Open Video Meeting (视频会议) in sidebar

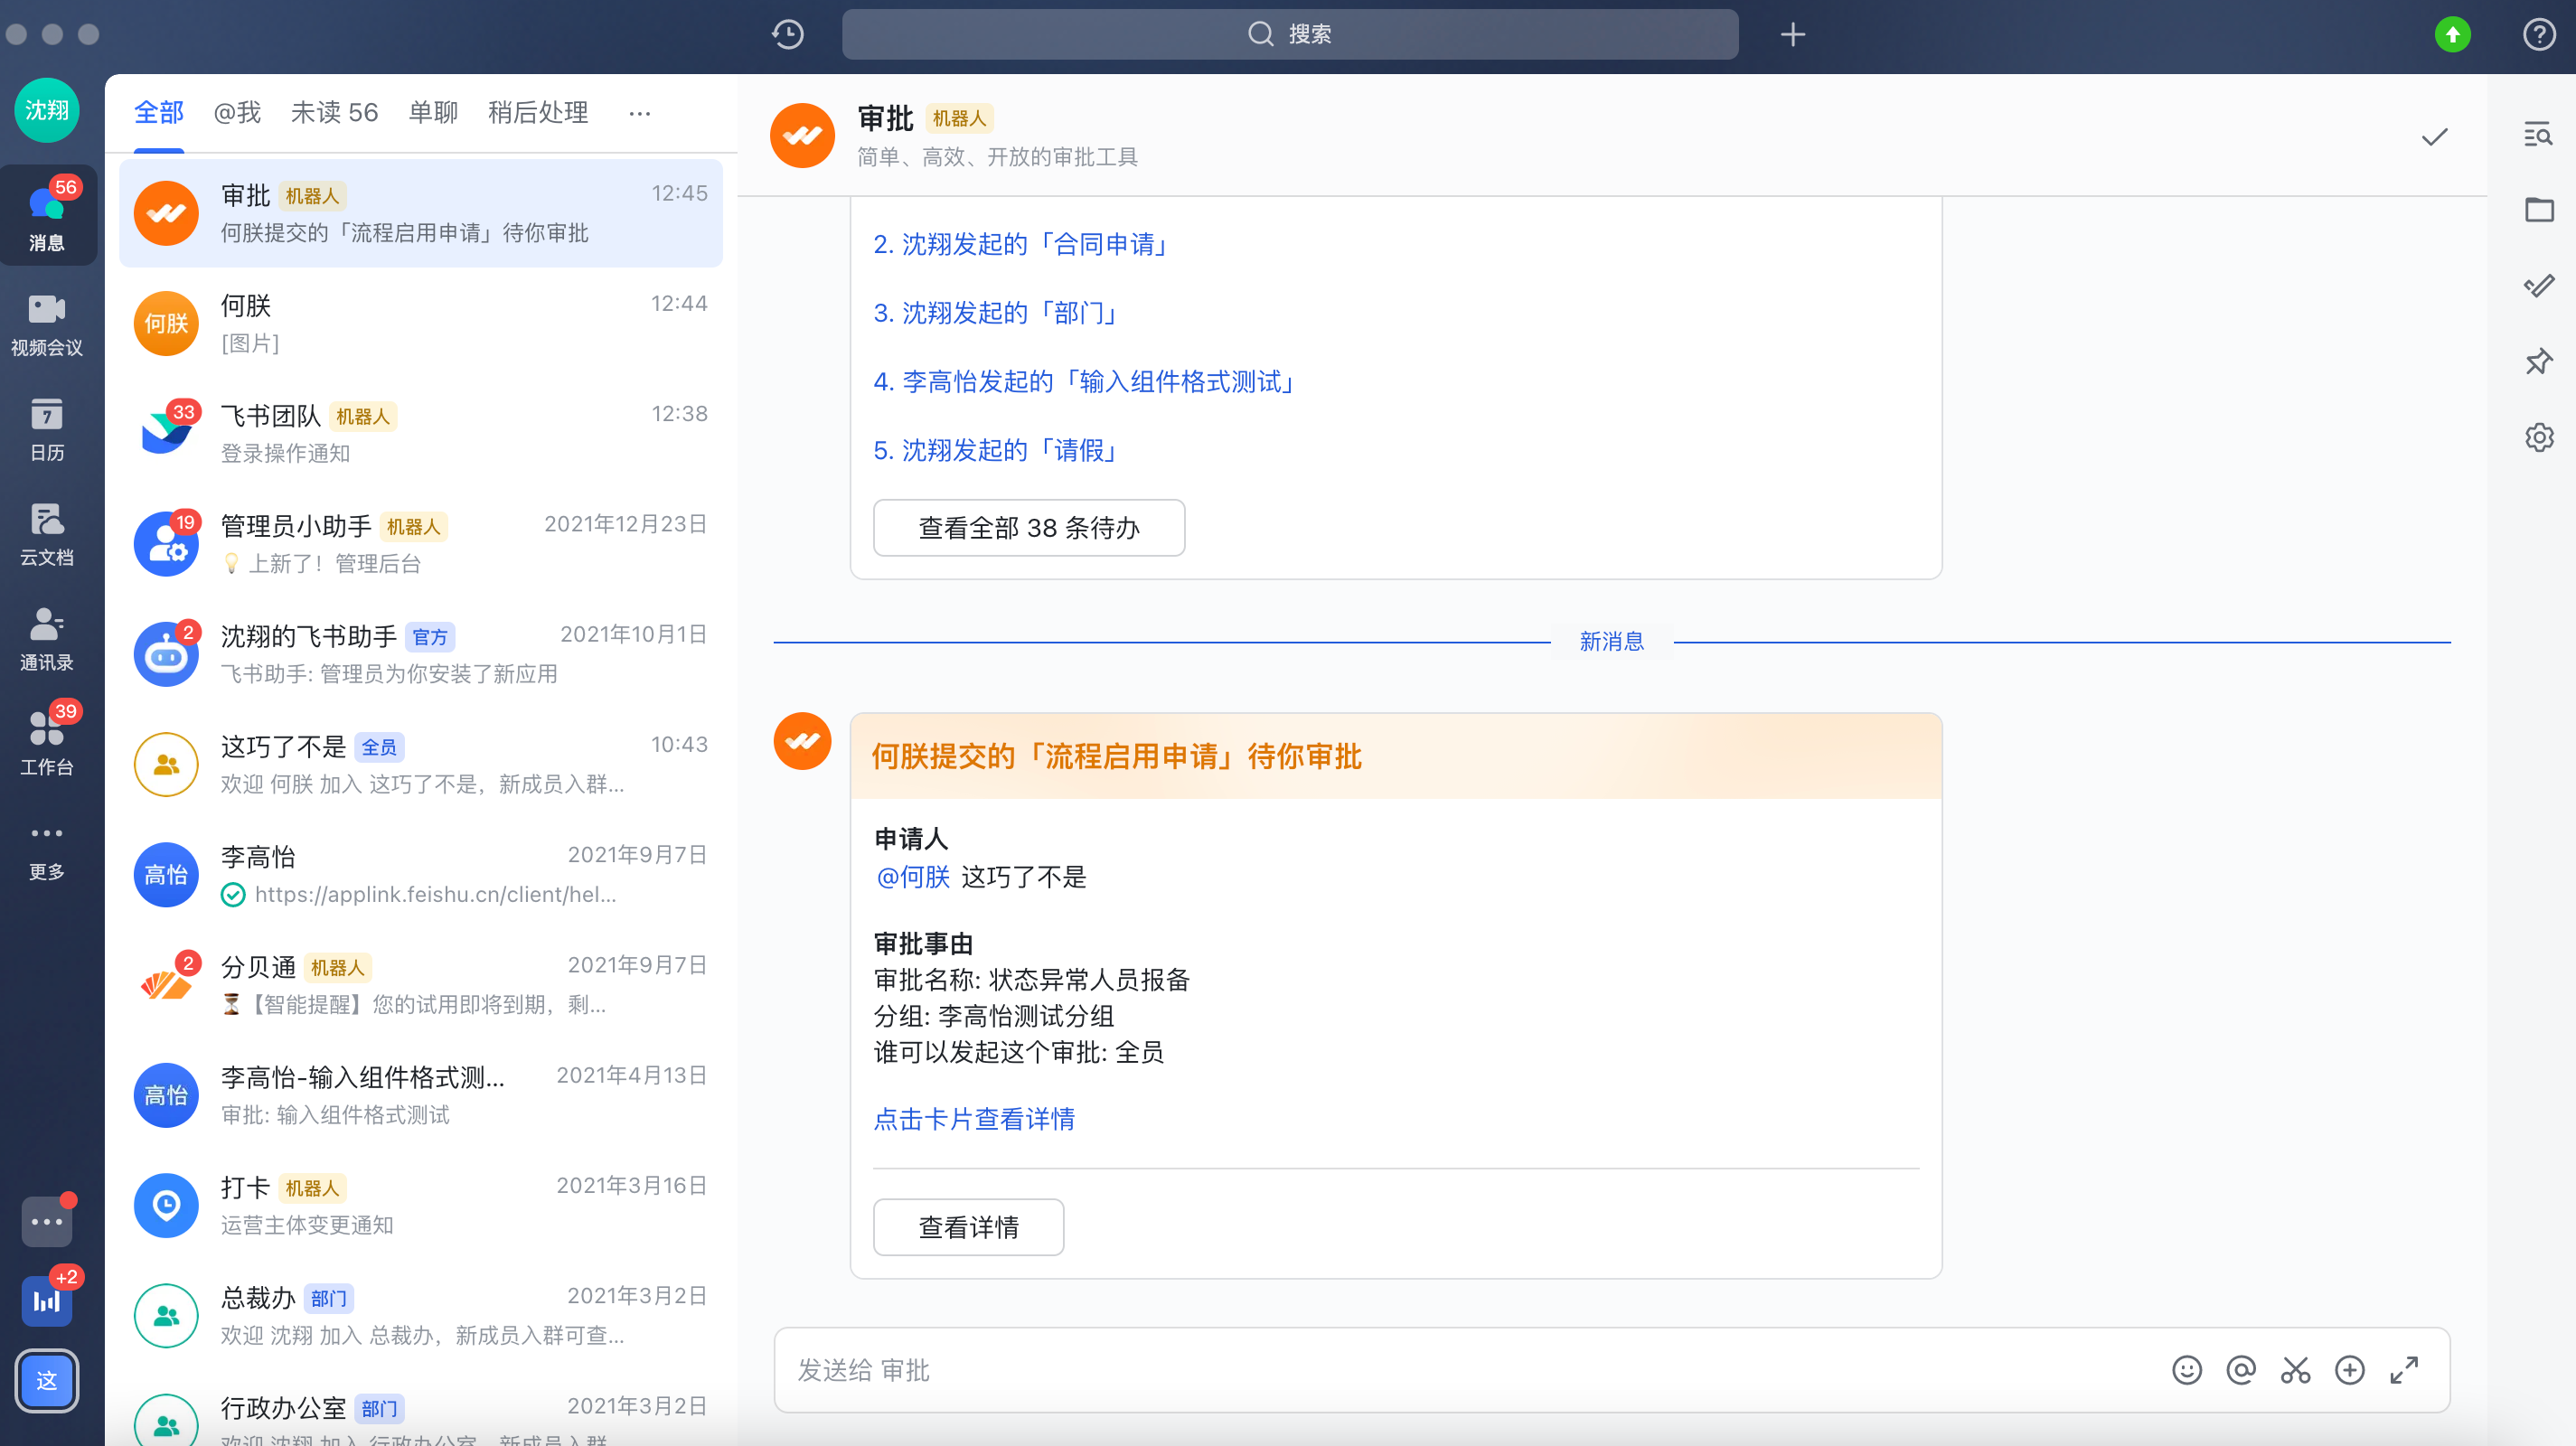pos(47,324)
